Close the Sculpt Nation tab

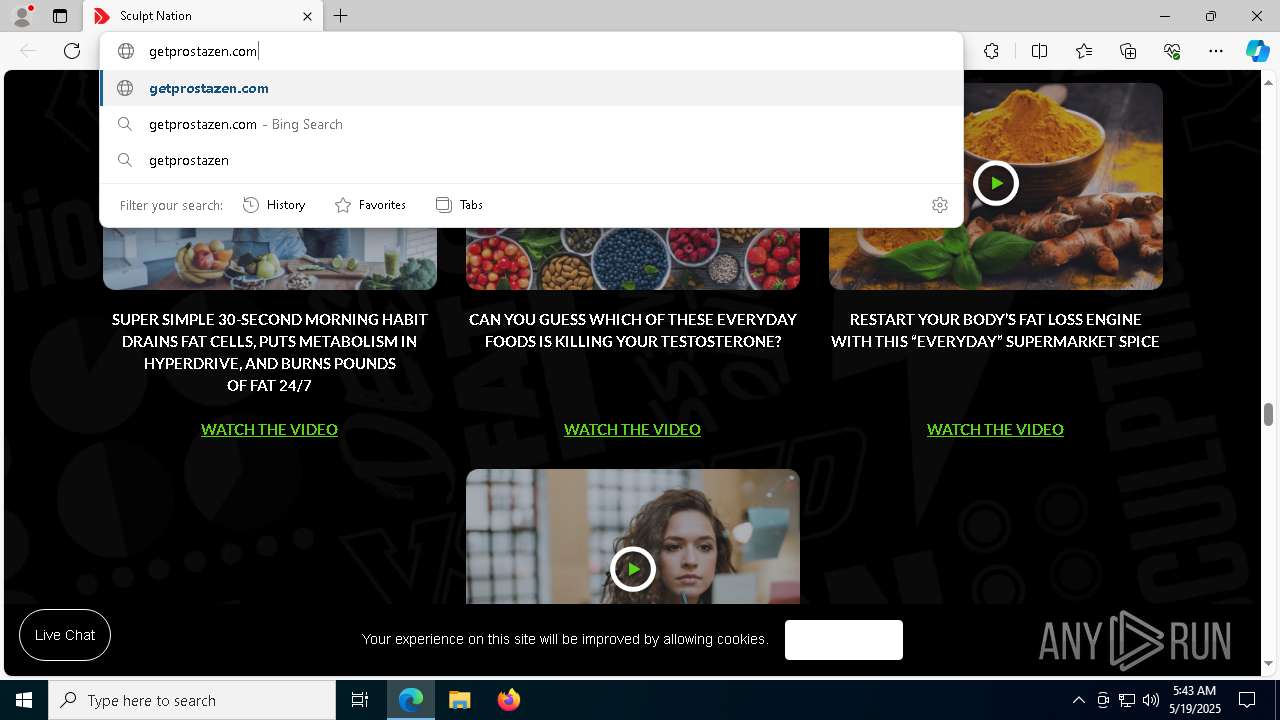tap(307, 16)
